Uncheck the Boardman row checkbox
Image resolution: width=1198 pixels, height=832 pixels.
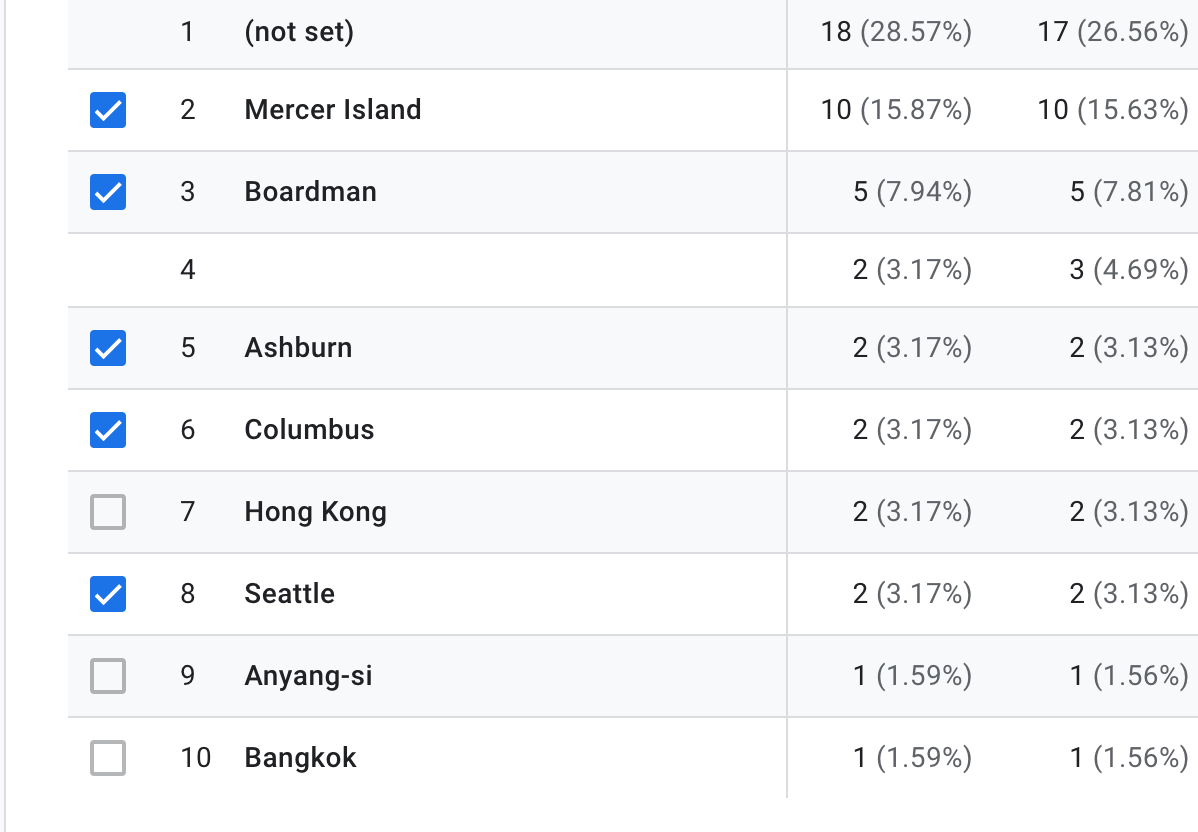108,192
